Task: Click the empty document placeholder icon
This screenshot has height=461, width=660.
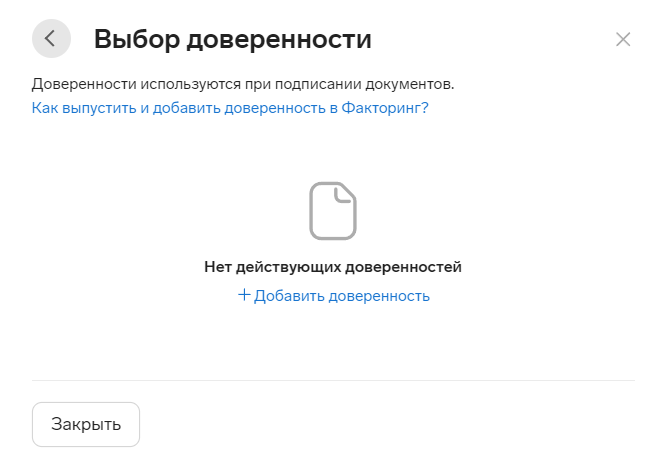Action: tap(333, 211)
